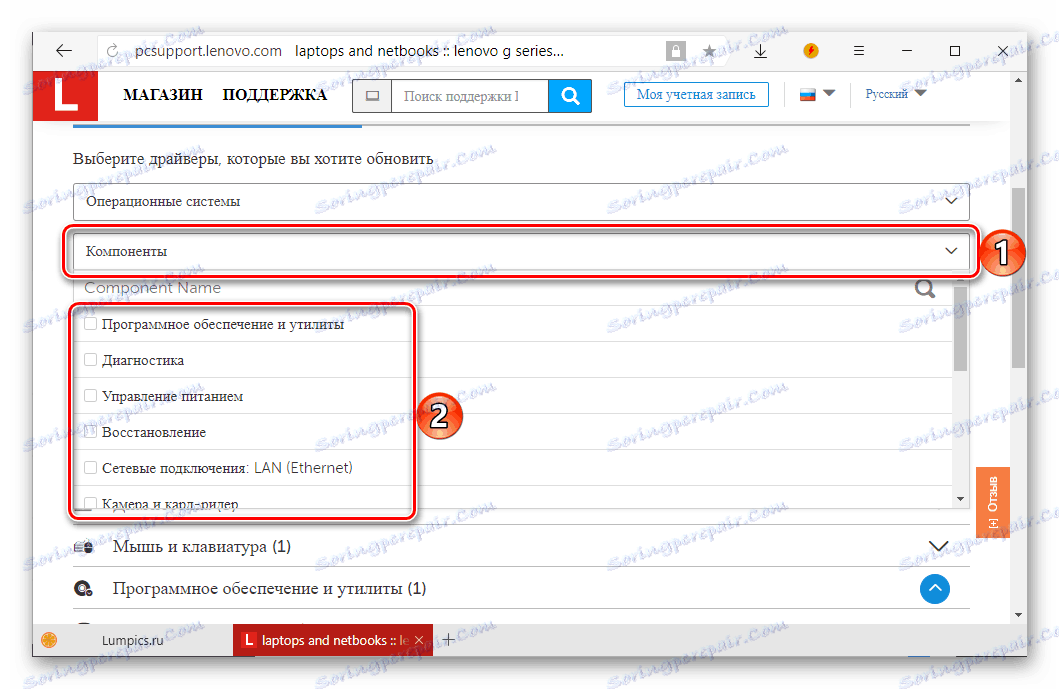
Task: Check the Управление питанием option
Action: tap(90, 395)
